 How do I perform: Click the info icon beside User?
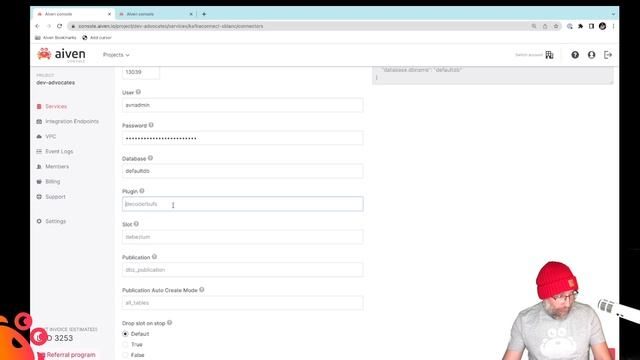pyautogui.click(x=138, y=92)
